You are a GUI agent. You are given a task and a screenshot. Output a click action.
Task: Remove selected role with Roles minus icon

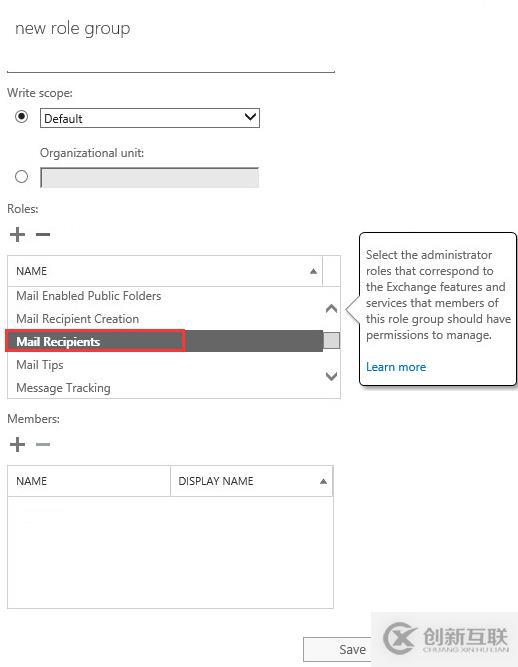(43, 234)
